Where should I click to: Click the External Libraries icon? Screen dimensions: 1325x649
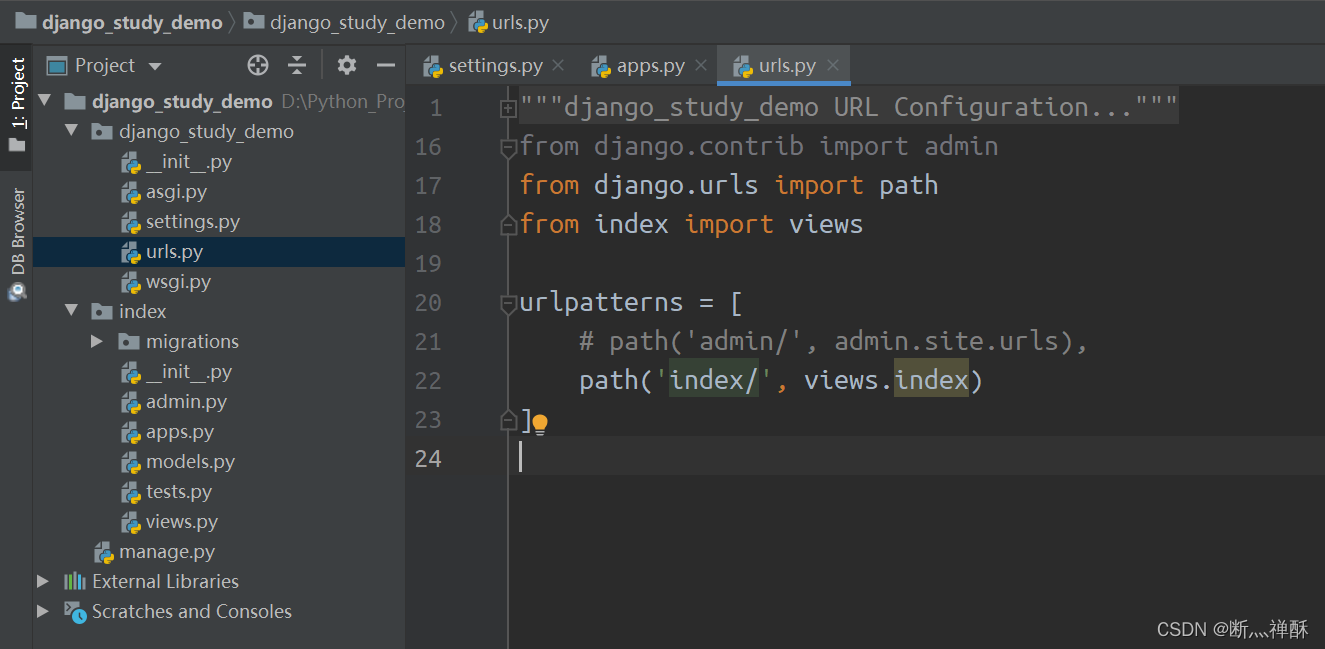click(x=75, y=581)
